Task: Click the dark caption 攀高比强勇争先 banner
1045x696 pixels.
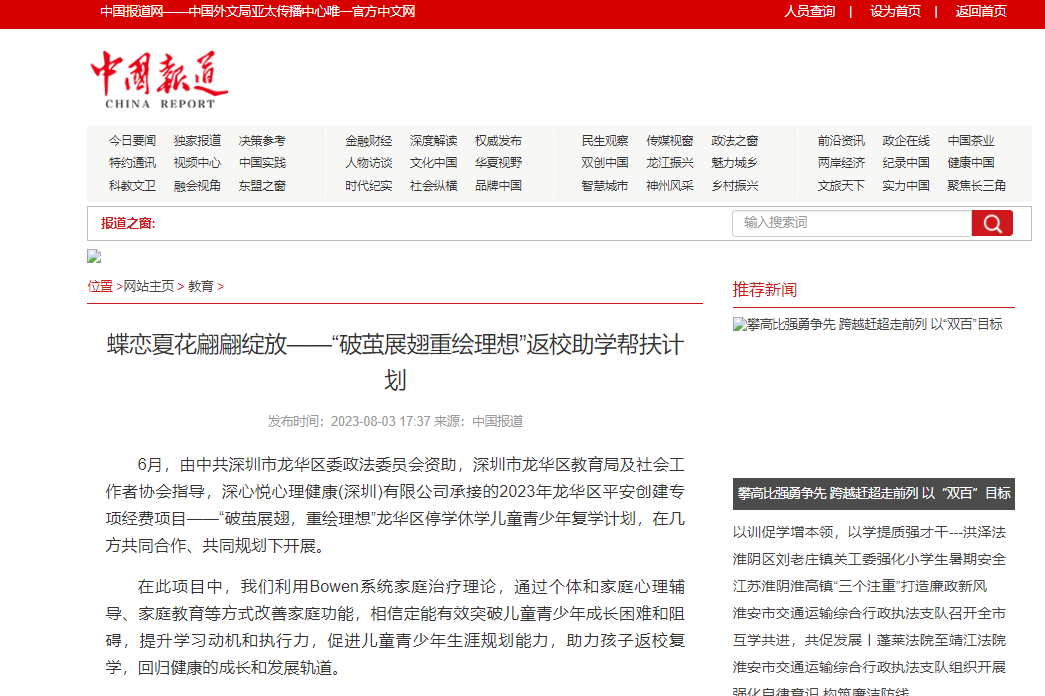Action: pos(873,493)
